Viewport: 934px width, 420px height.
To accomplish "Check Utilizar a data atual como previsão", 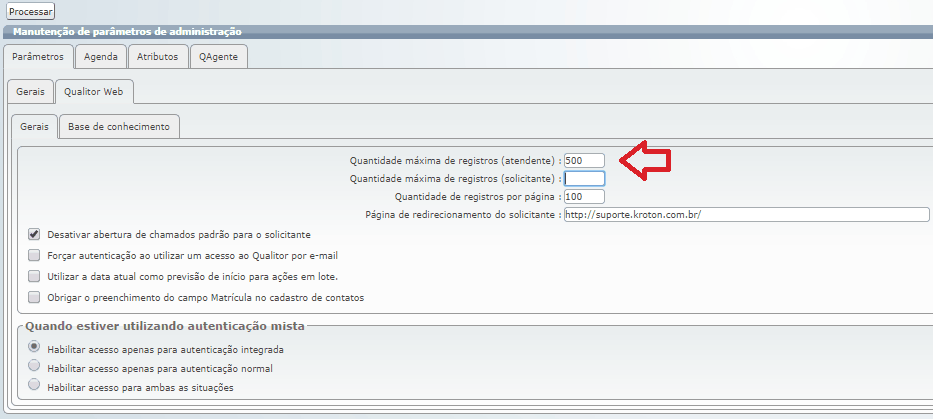I will [34, 276].
